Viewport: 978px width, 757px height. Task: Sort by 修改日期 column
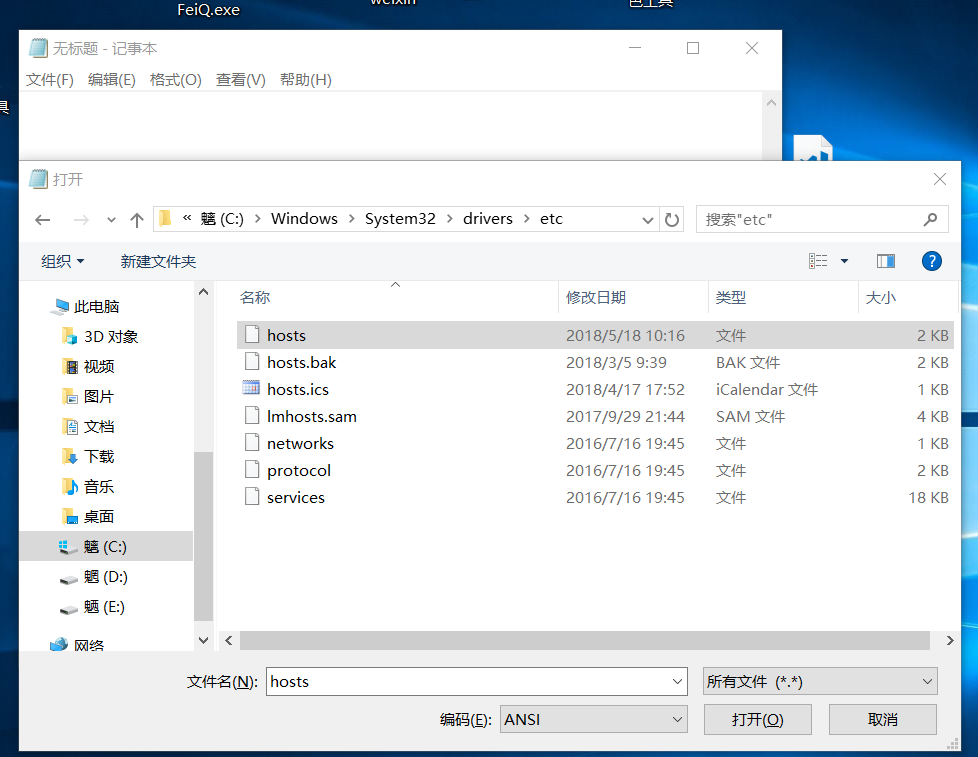596,297
